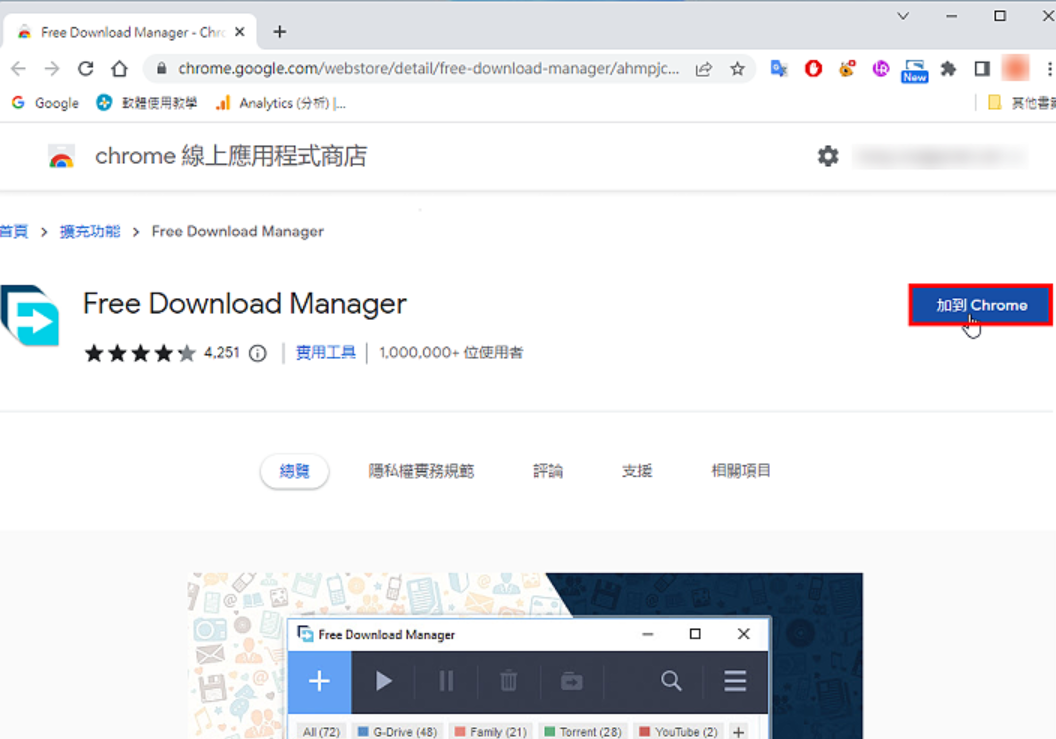Expand the tab search dropdown arrow
This screenshot has width=1056, height=739.
click(903, 15)
